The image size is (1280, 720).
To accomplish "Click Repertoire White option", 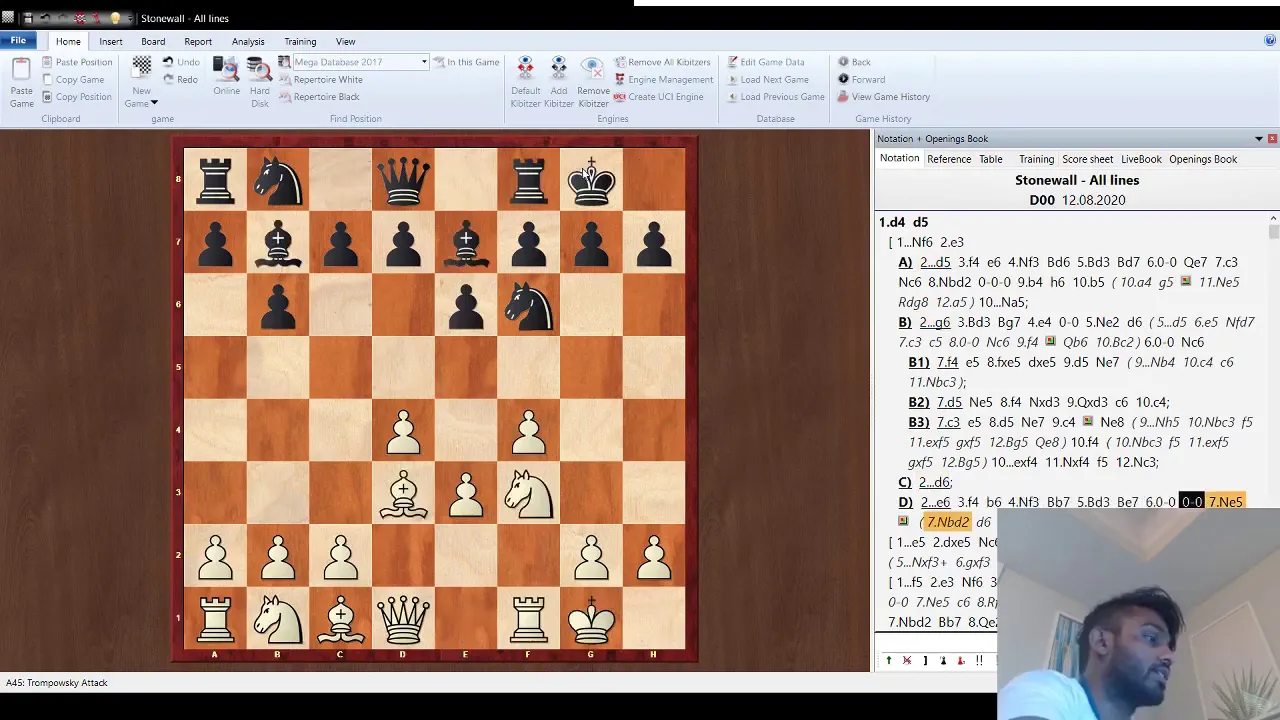I will click(x=320, y=80).
